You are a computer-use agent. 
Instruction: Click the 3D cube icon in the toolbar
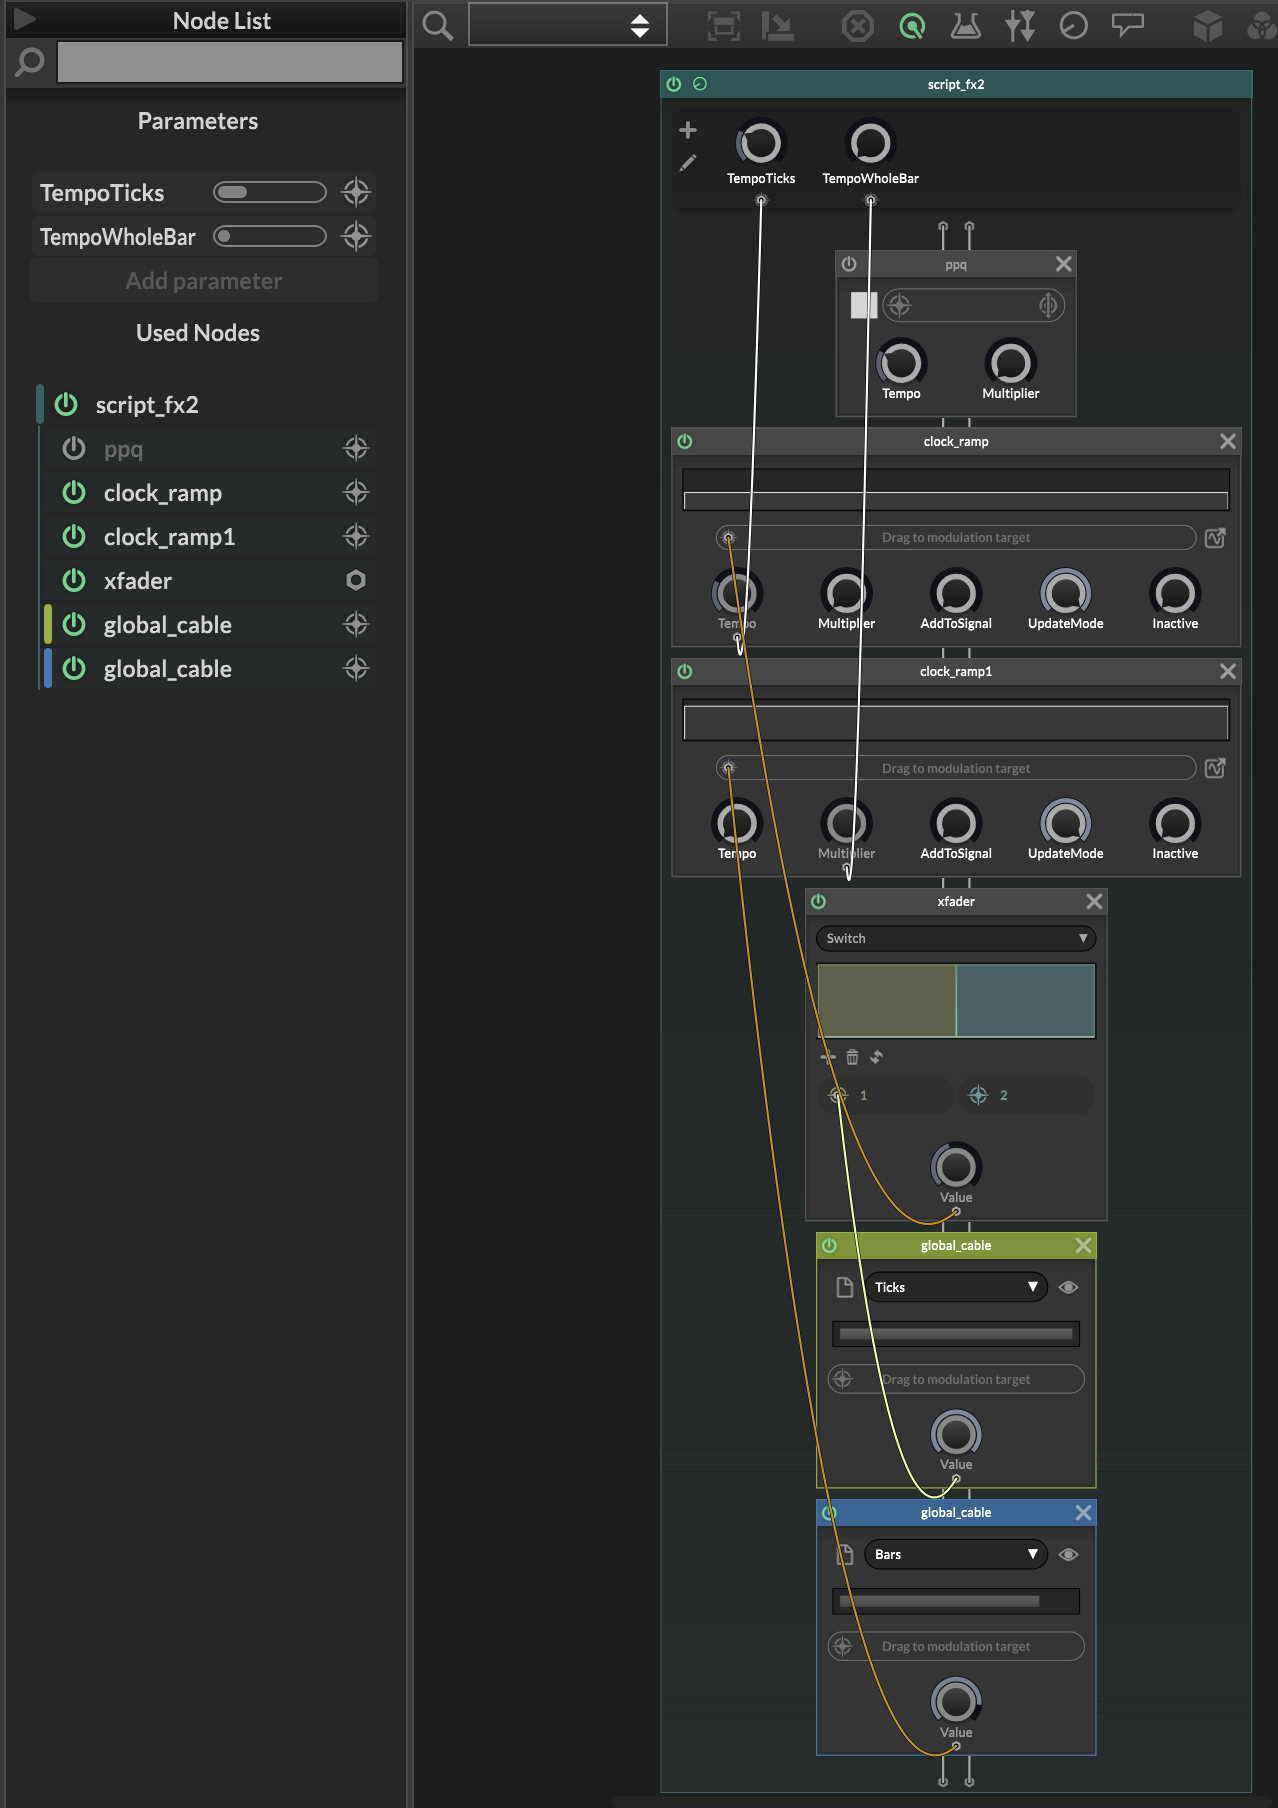(x=1207, y=26)
